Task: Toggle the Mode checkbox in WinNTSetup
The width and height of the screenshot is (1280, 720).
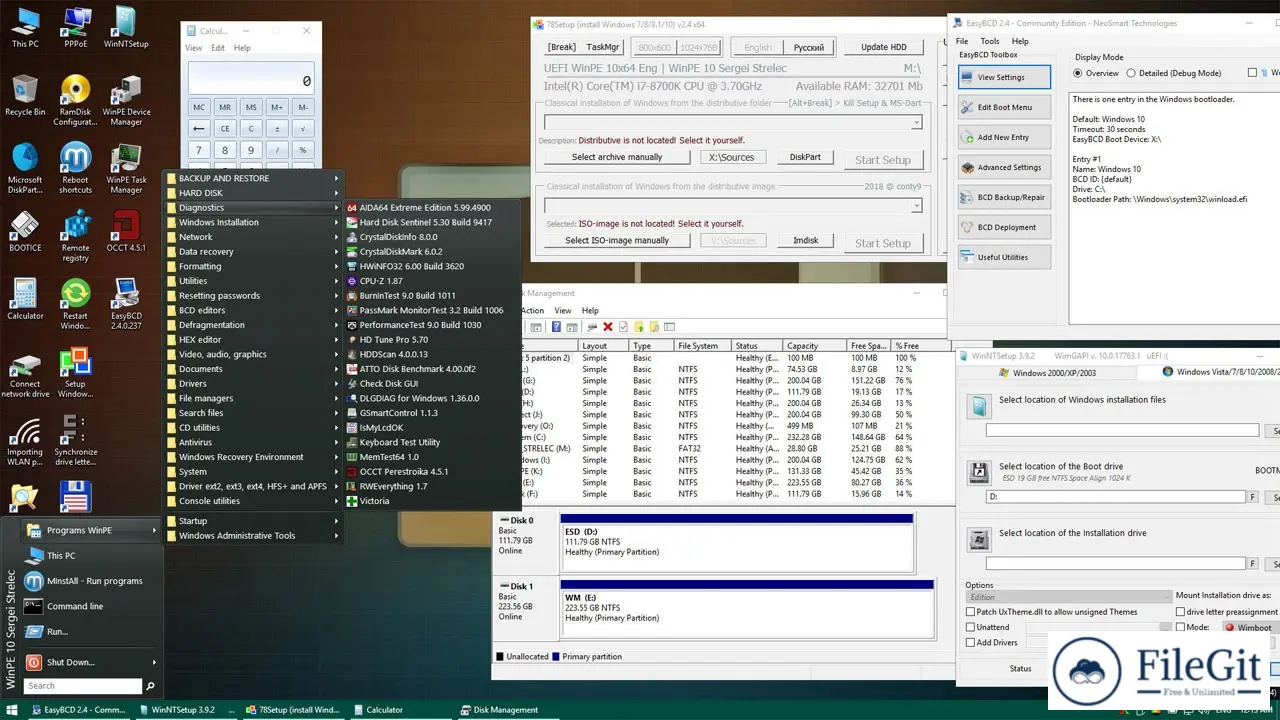Action: pyautogui.click(x=1181, y=627)
